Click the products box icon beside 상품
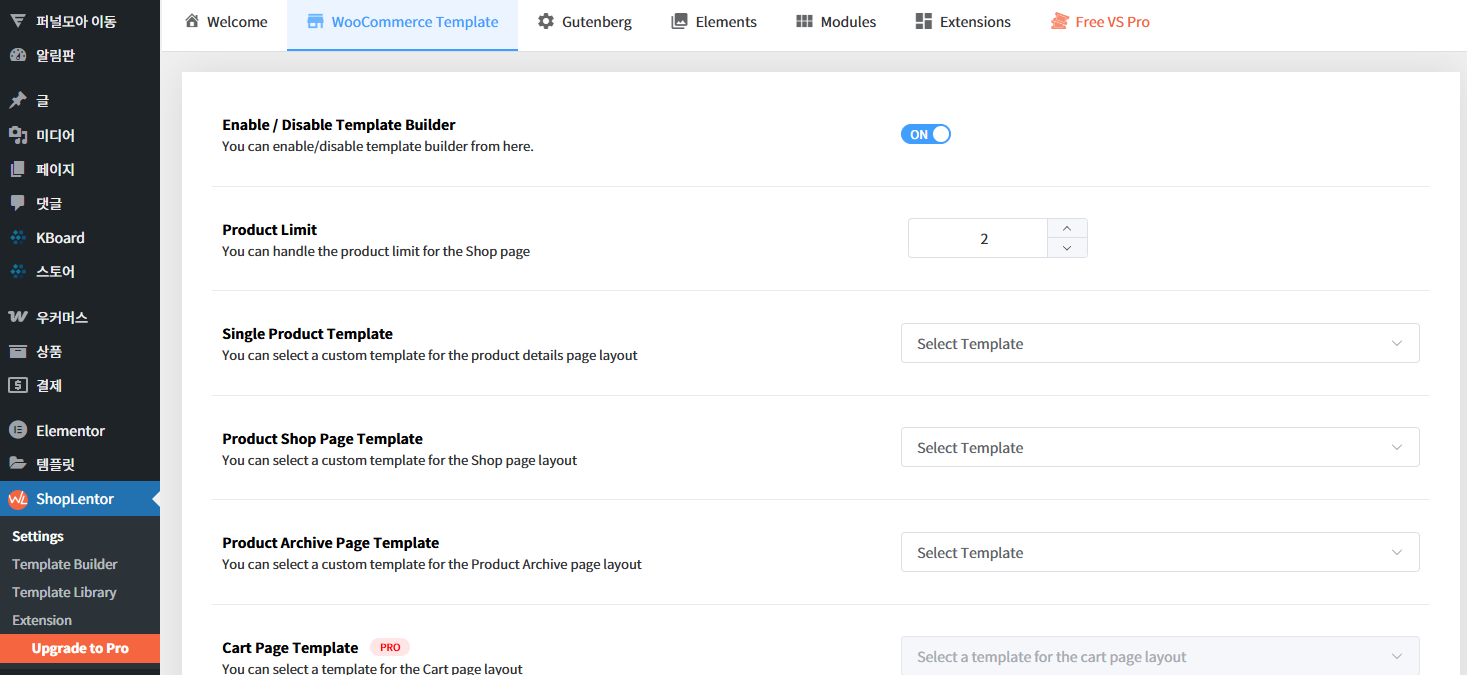Screen dimensions: 1467x675 (17, 351)
